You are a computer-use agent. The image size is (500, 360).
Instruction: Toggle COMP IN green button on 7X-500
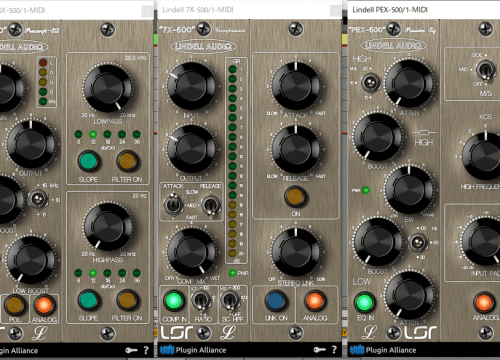[173, 301]
